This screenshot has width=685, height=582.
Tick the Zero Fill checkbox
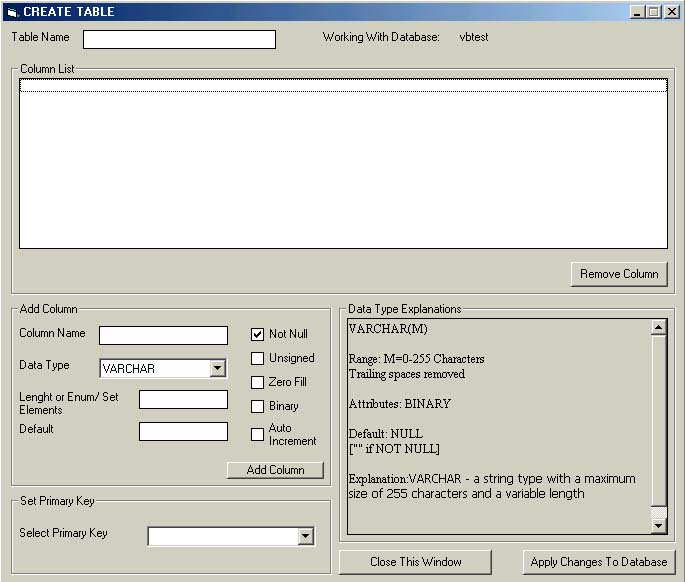pyautogui.click(x=257, y=382)
